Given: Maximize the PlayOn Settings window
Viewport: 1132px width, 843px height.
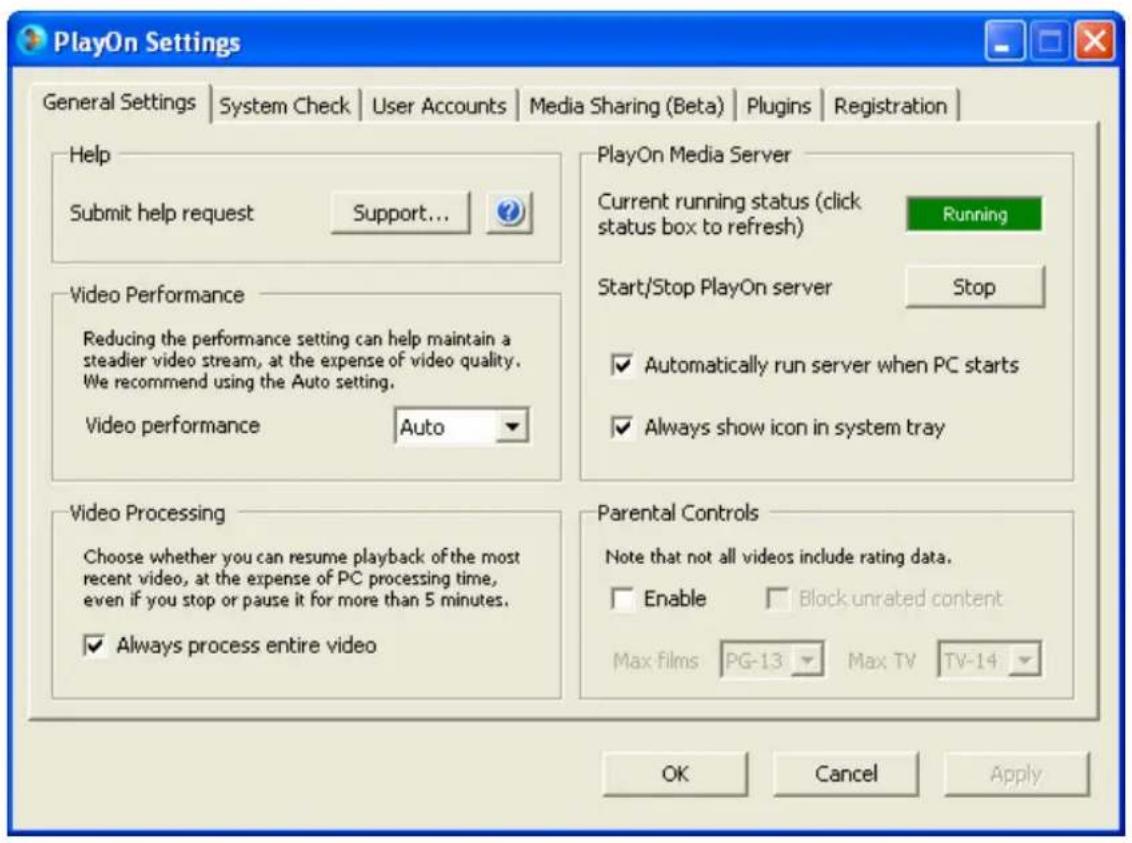Looking at the screenshot, I should coord(1050,40).
